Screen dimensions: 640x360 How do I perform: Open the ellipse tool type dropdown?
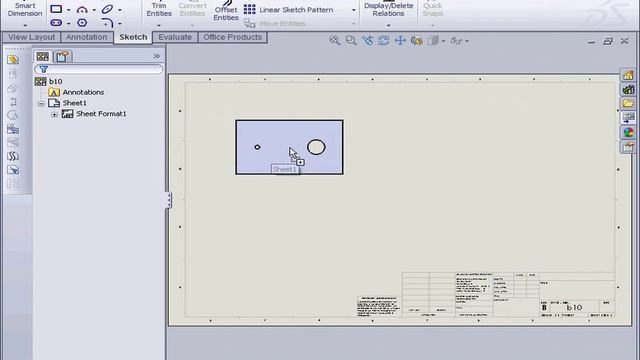pyautogui.click(x=120, y=10)
